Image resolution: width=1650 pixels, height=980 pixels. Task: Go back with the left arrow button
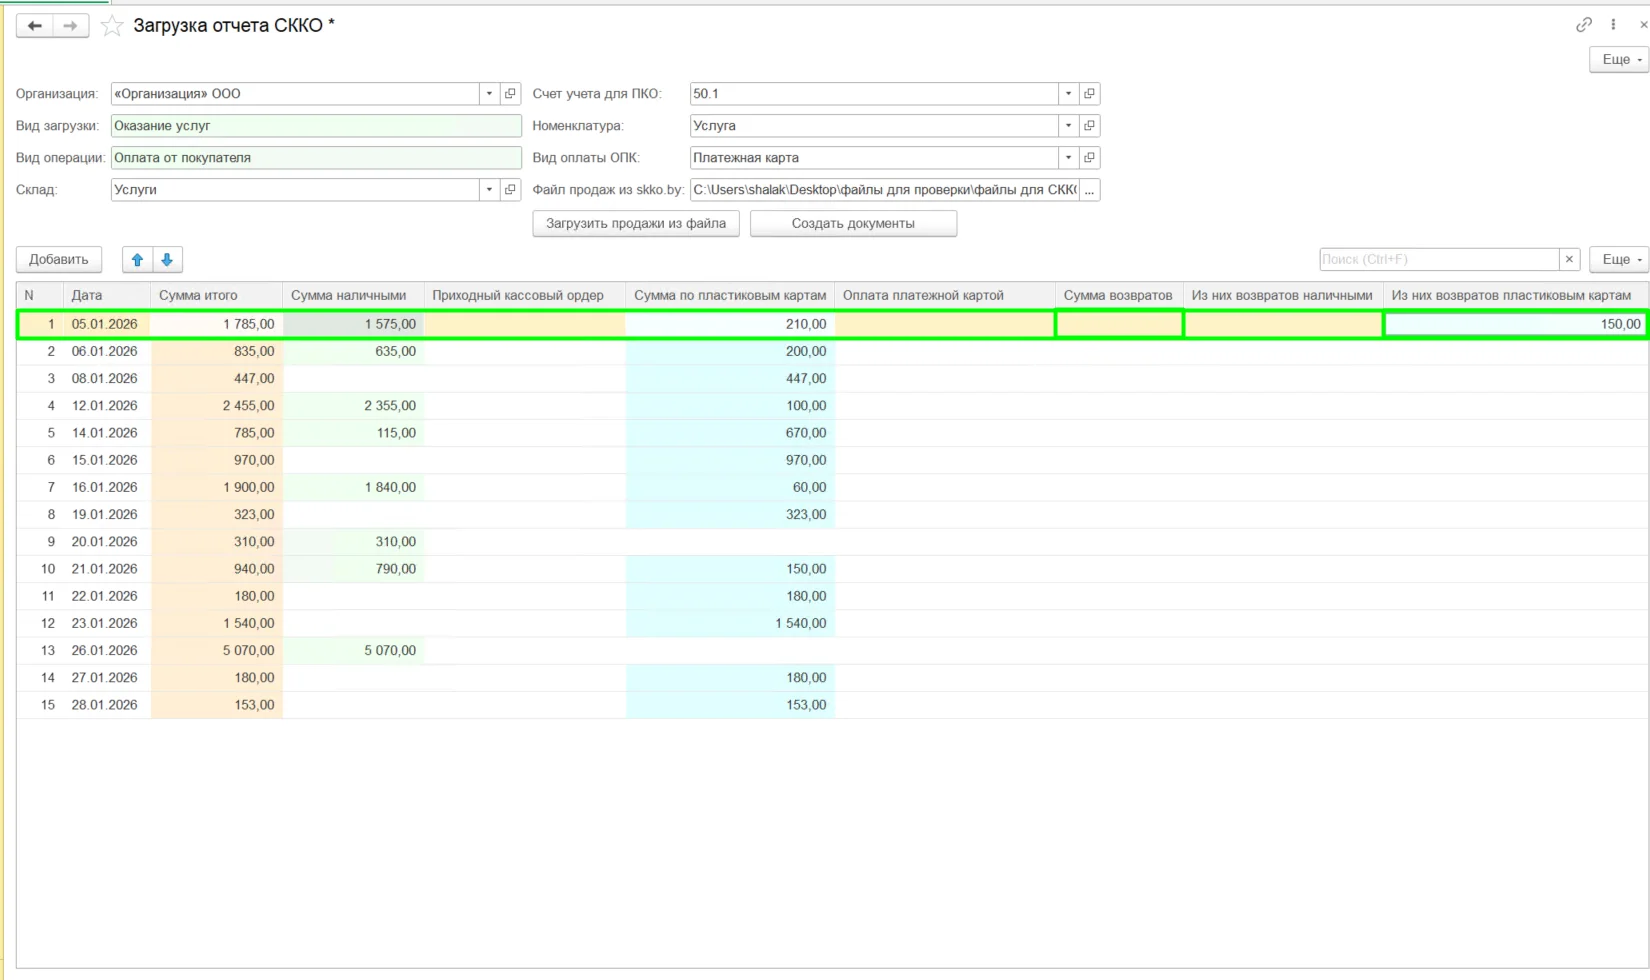35,26
